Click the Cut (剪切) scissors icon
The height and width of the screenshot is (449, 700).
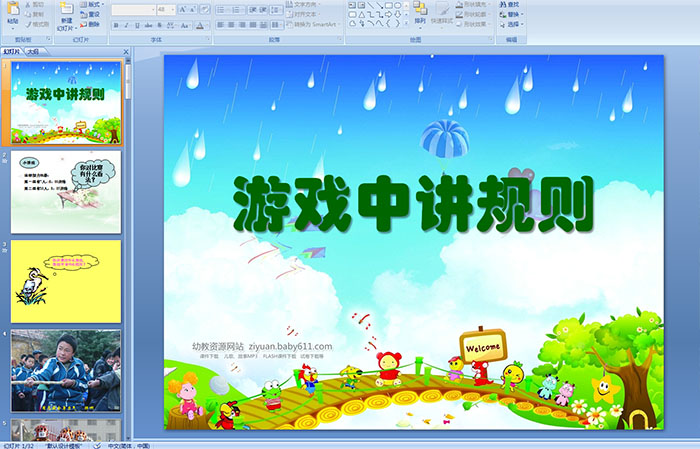(28, 5)
